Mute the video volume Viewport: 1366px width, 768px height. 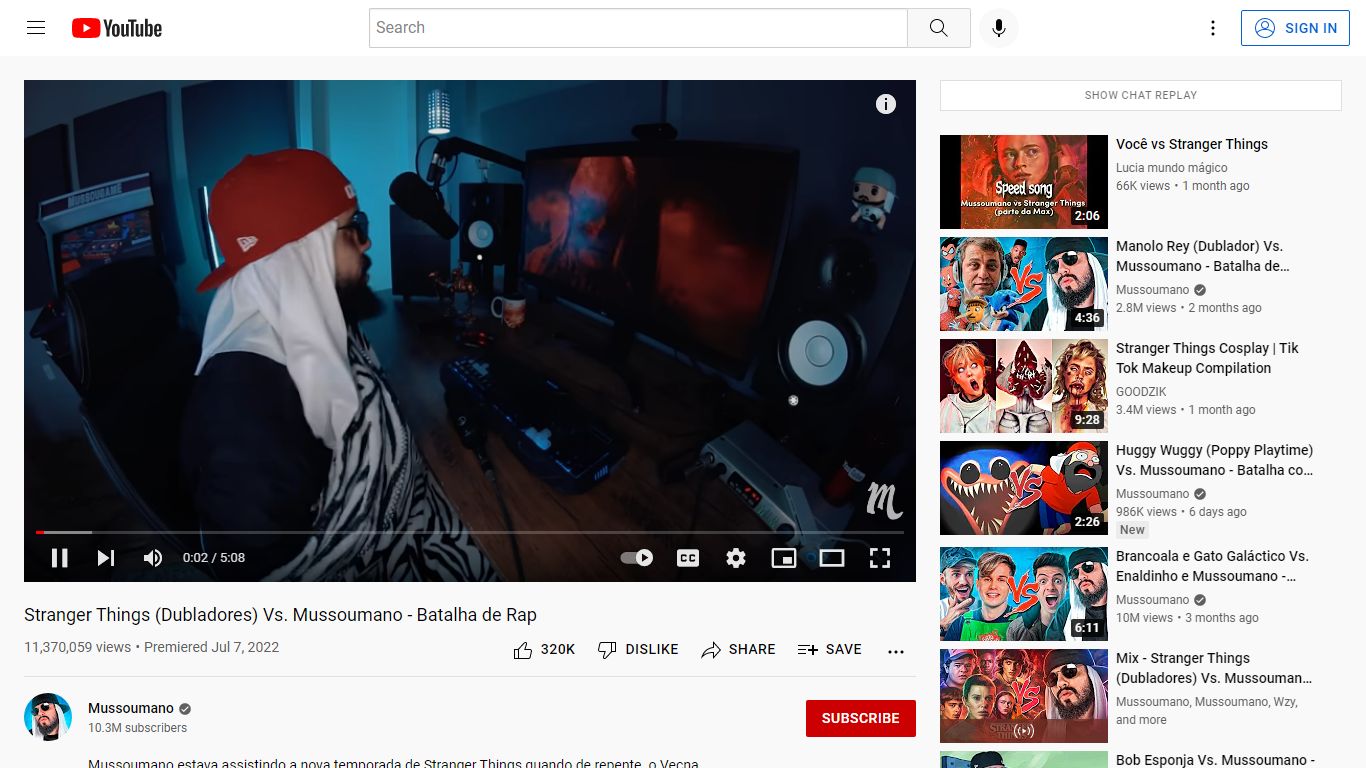click(x=153, y=558)
